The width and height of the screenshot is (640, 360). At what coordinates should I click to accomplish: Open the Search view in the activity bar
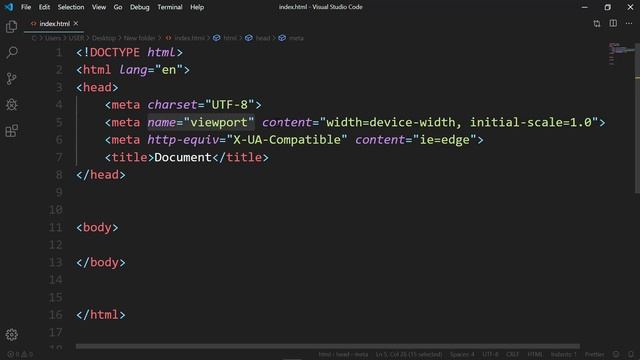(12, 52)
